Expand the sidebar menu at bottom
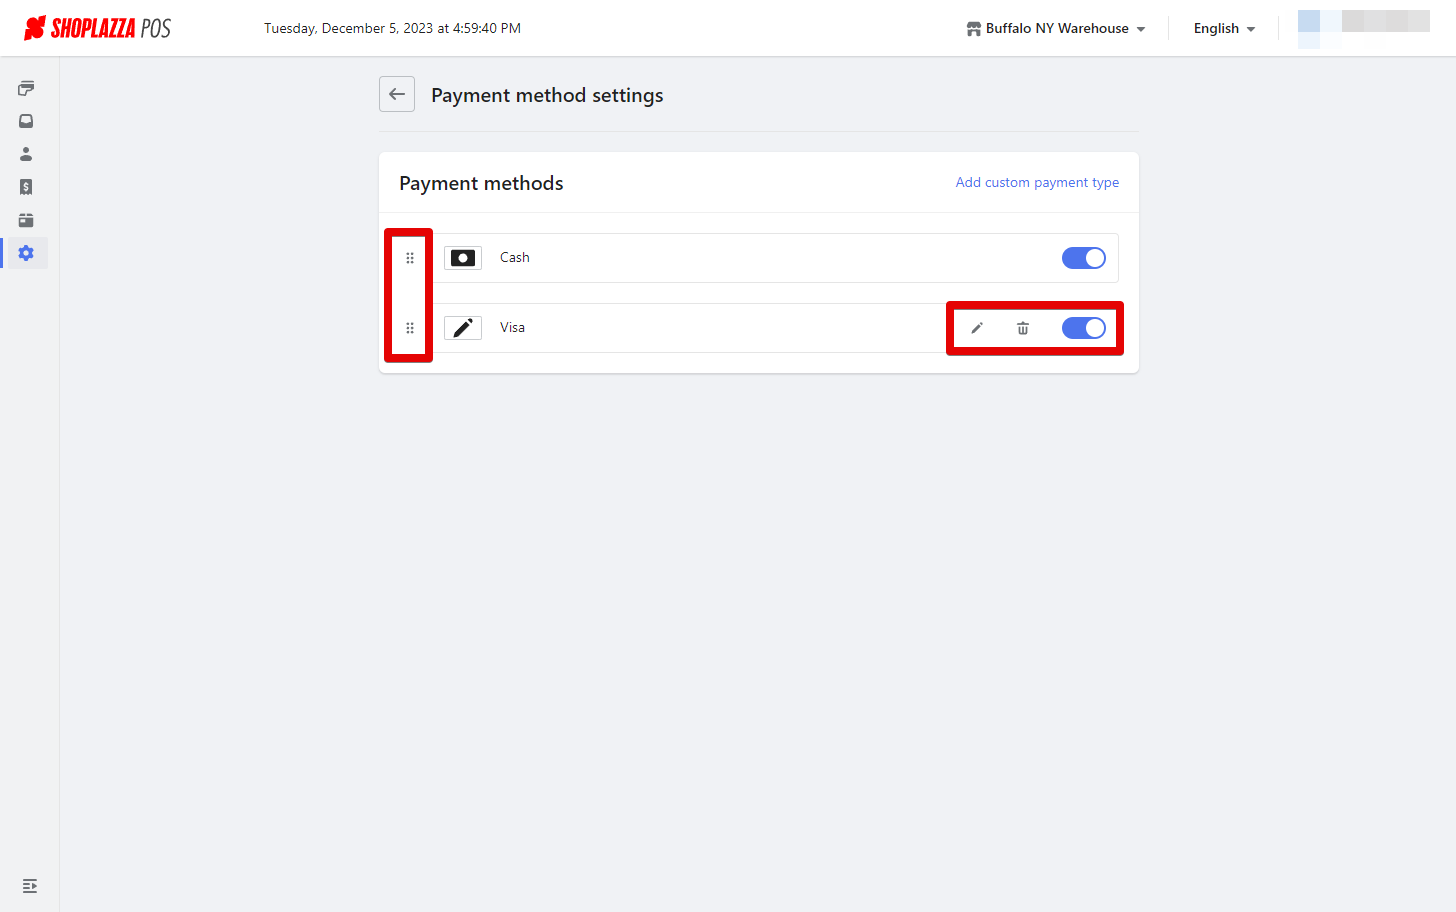This screenshot has height=912, width=1456. click(x=30, y=886)
